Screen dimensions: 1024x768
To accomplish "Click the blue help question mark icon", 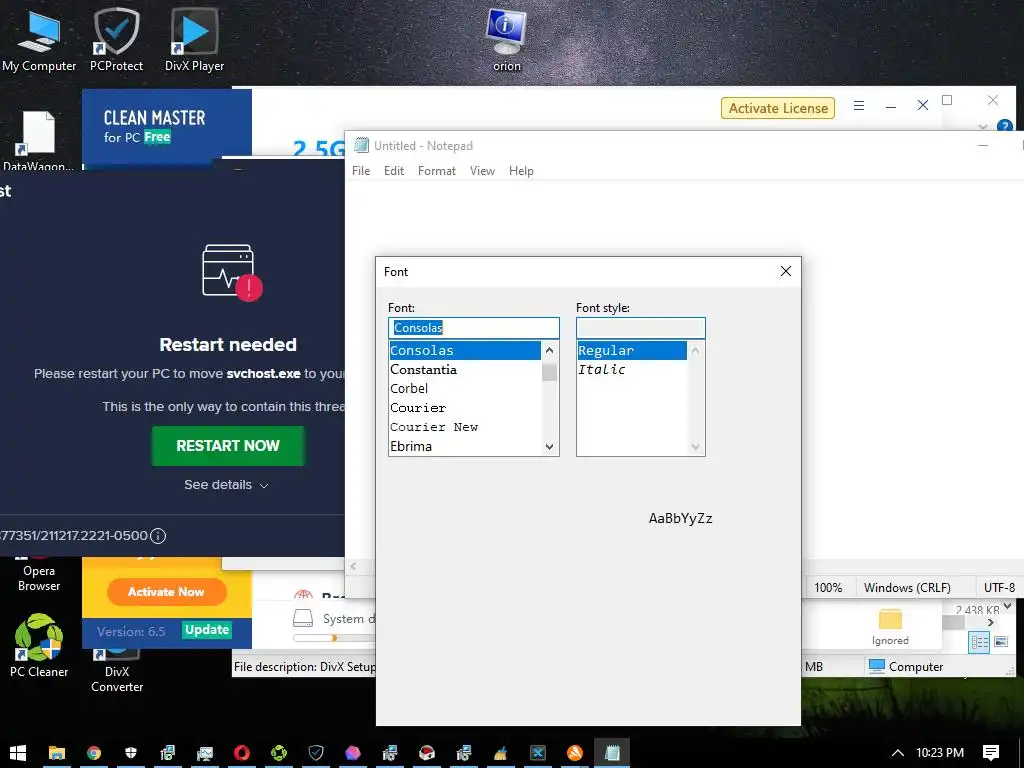I will click(1005, 125).
